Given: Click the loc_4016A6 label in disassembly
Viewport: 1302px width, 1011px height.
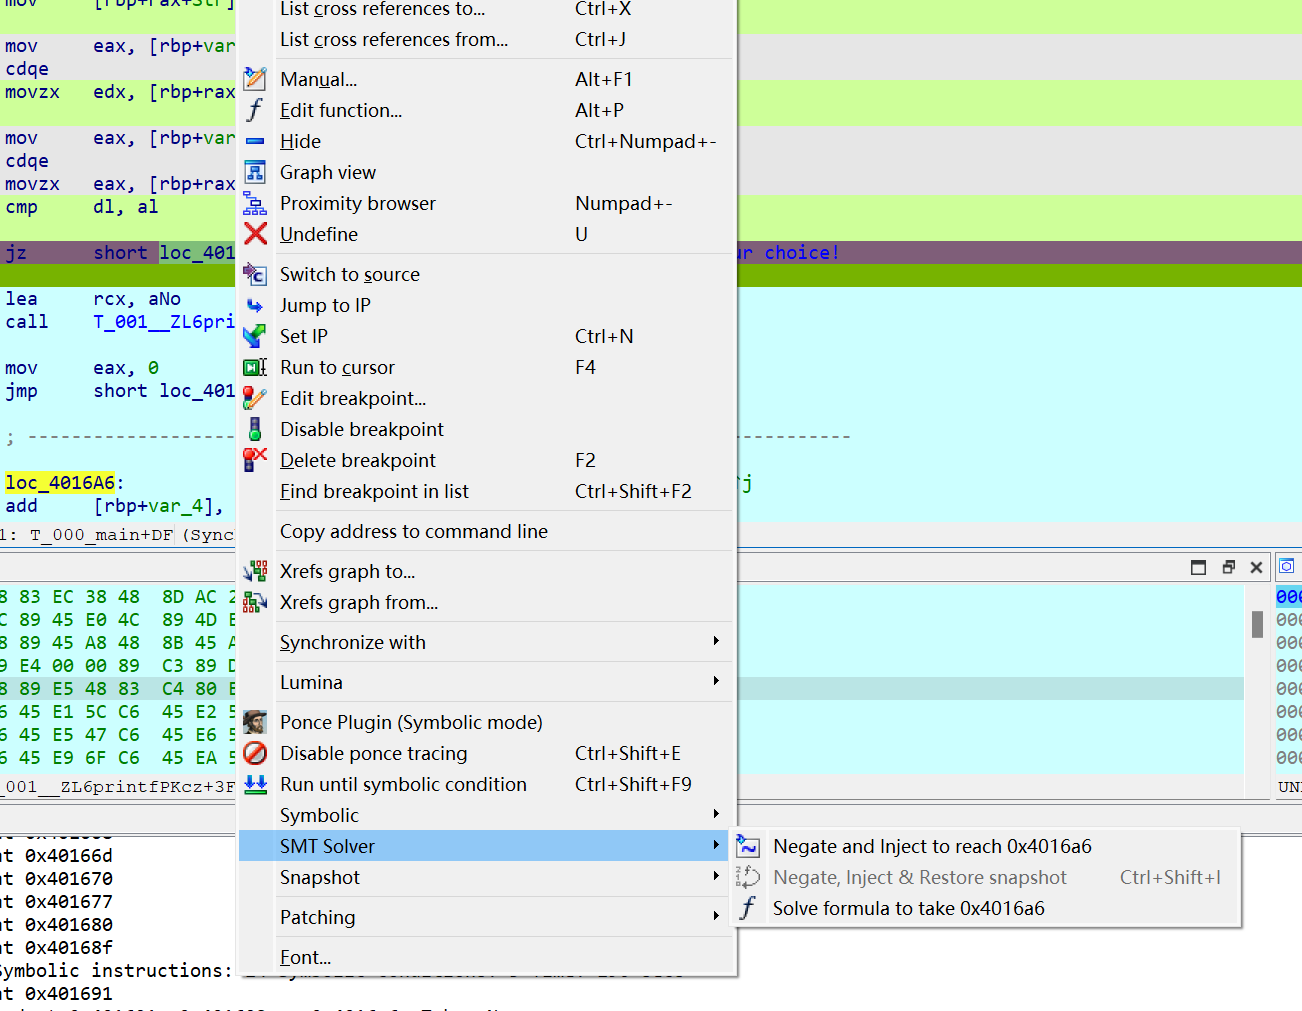Looking at the screenshot, I should (60, 483).
